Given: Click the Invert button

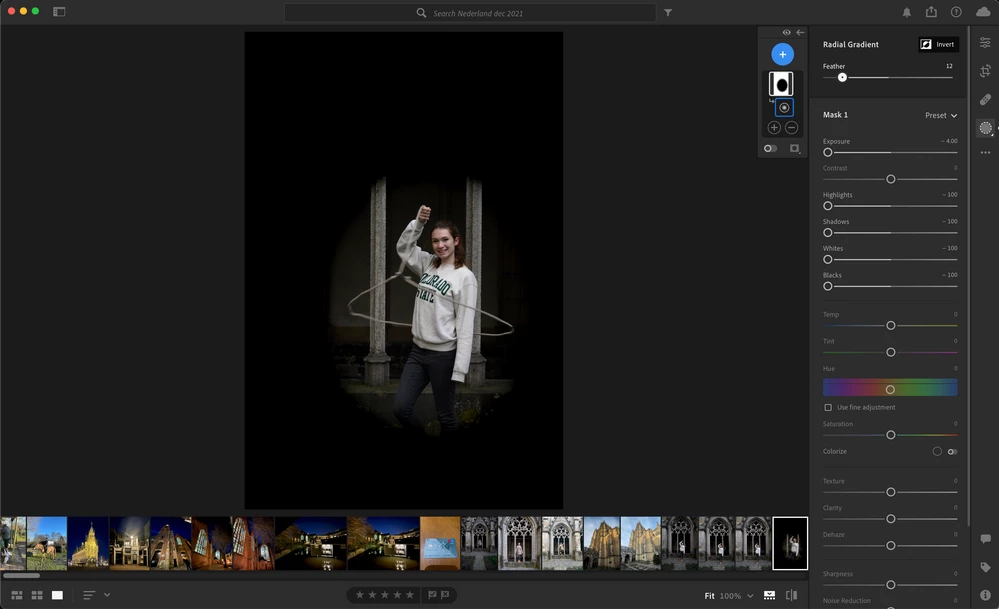Looking at the screenshot, I should pyautogui.click(x=938, y=44).
